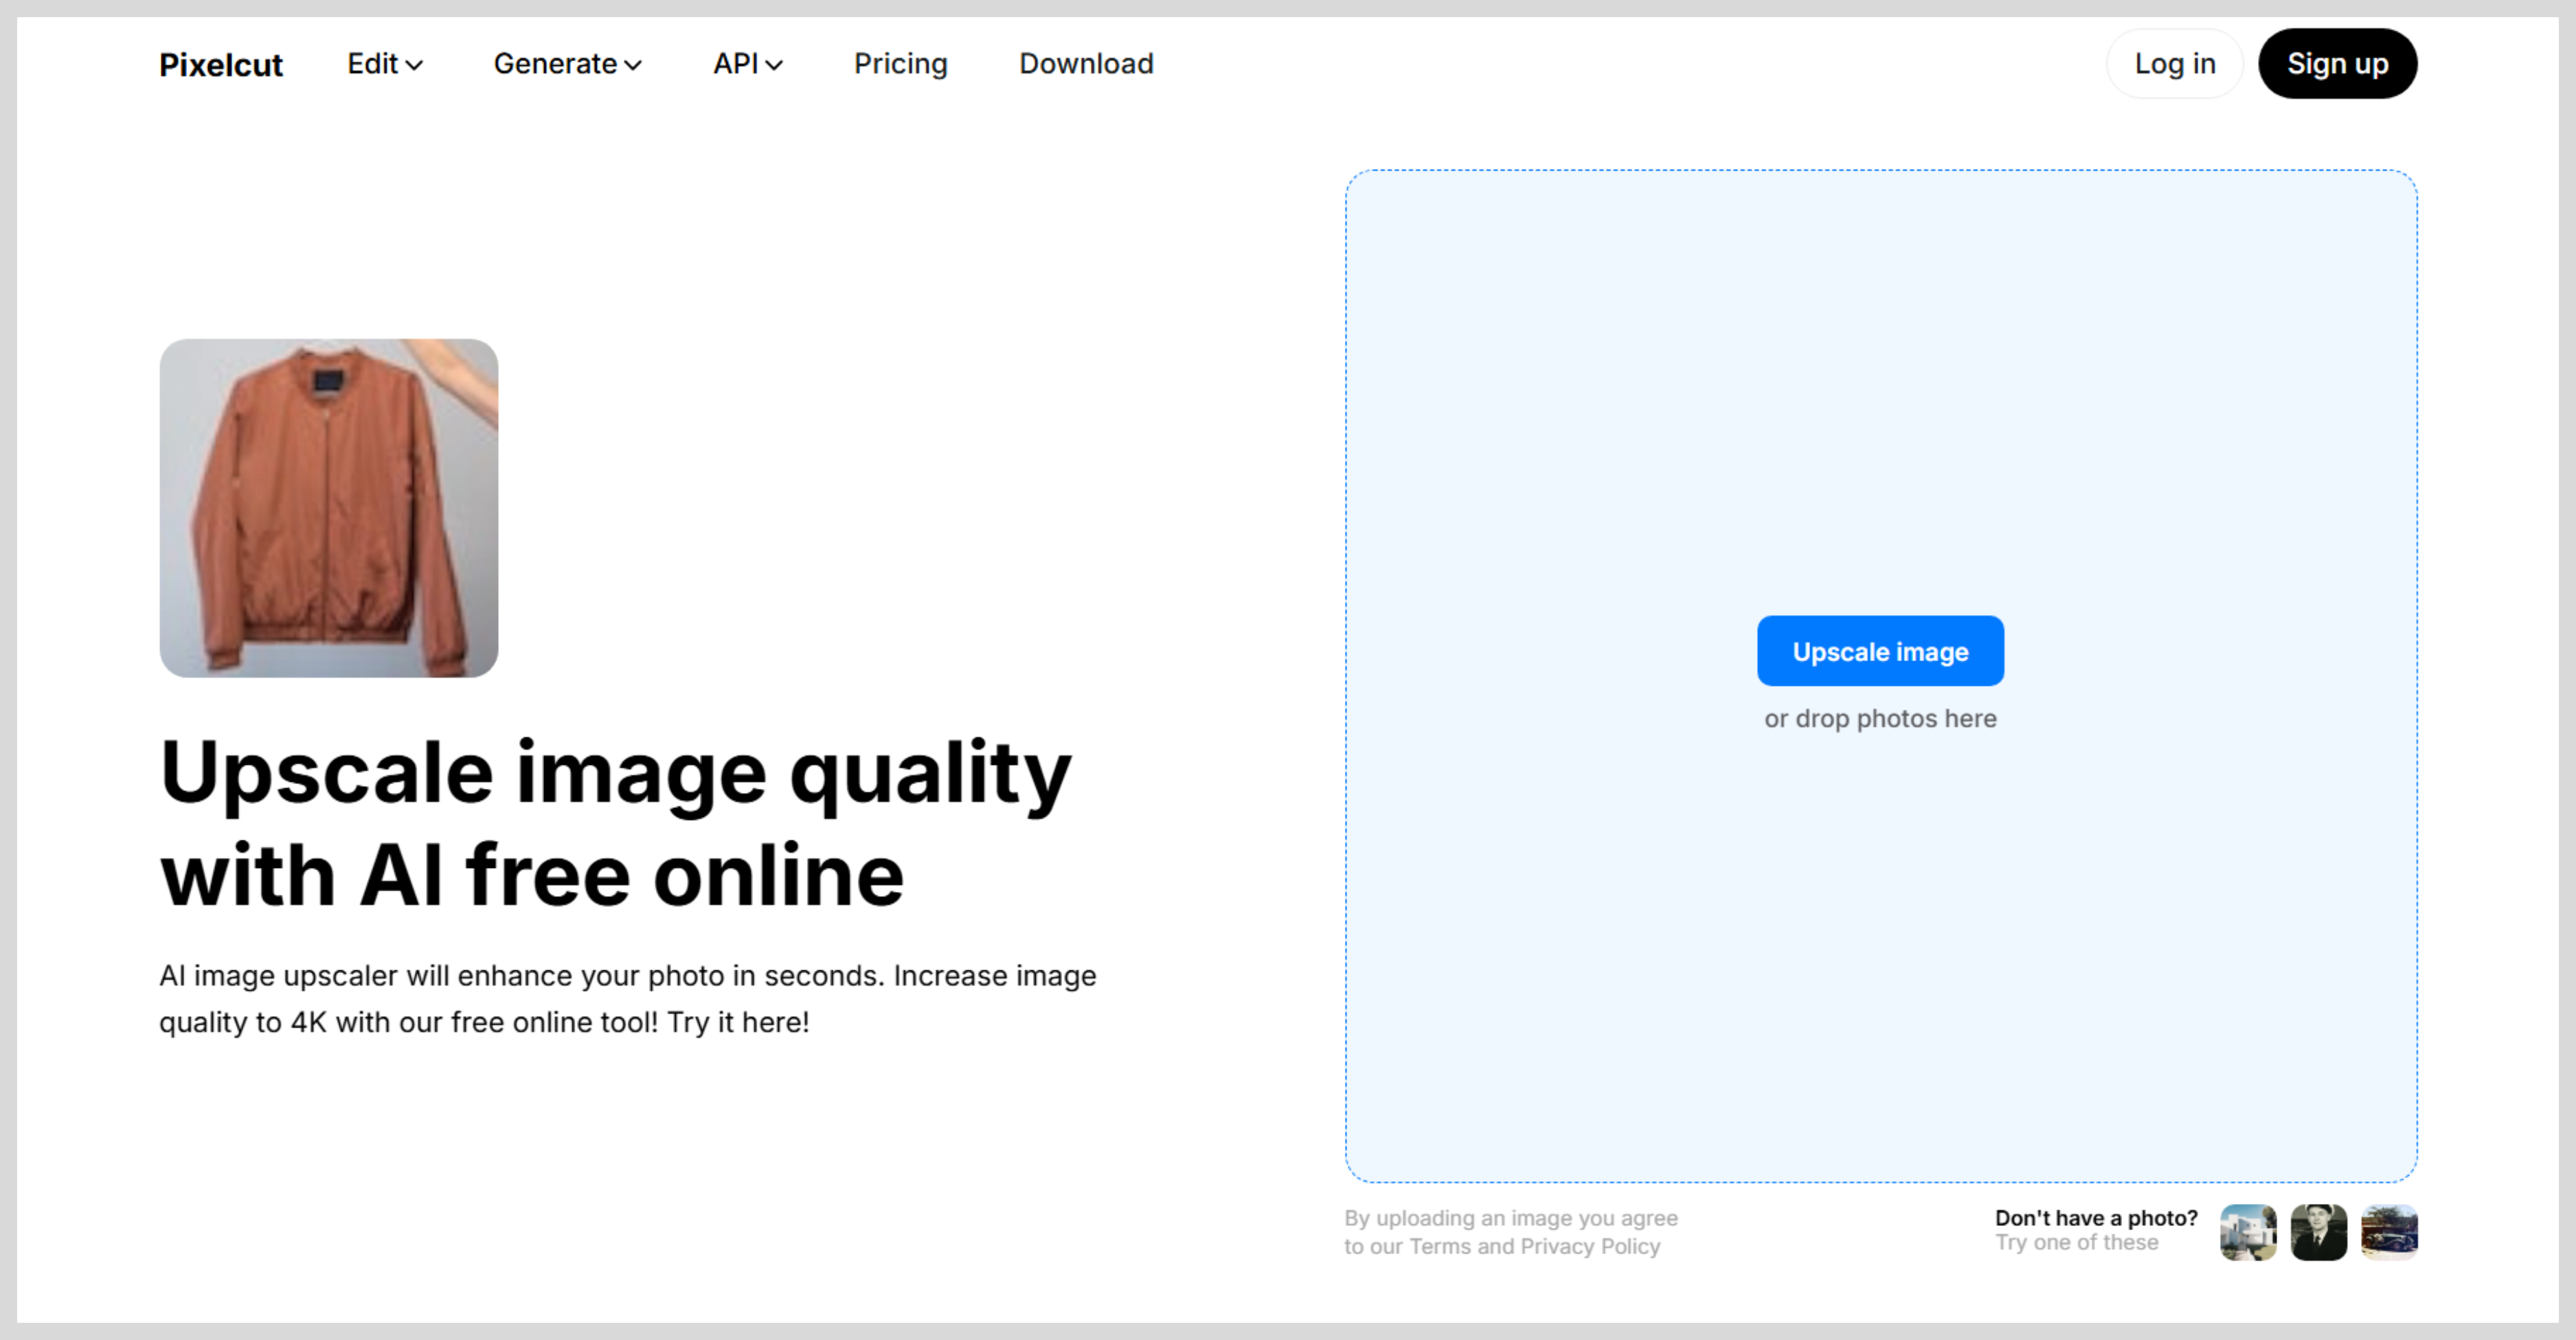Click the orange jacket preview image
Image resolution: width=2576 pixels, height=1340 pixels.
coord(329,508)
